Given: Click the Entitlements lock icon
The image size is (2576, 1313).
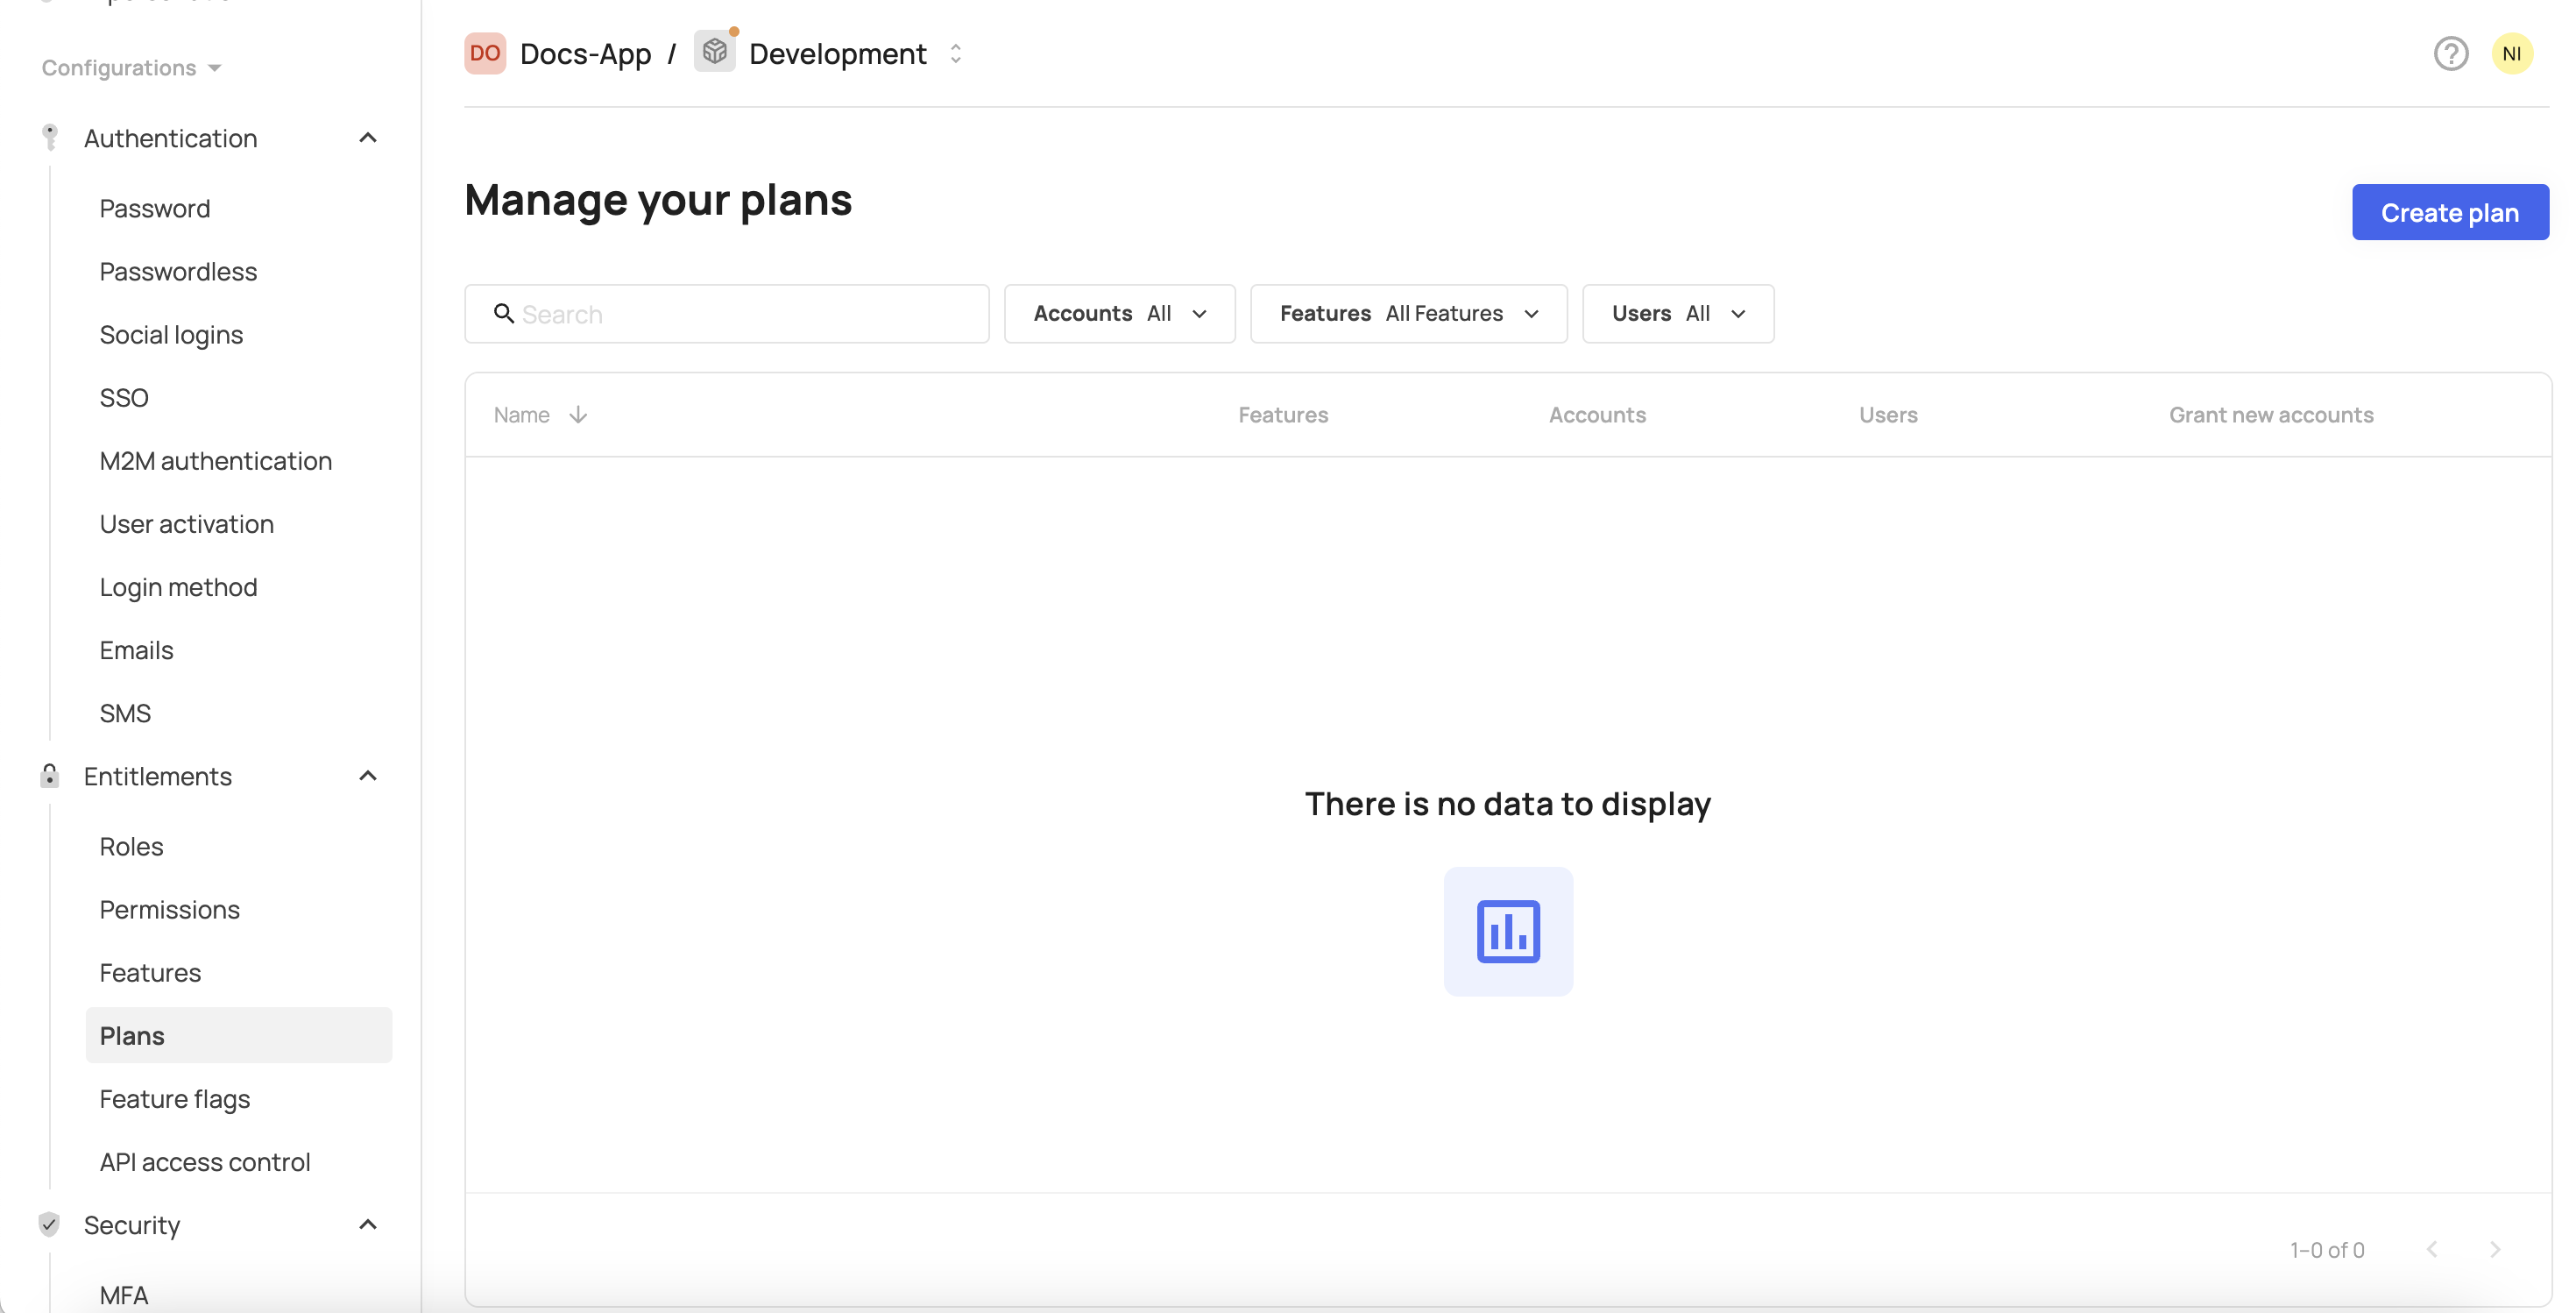Looking at the screenshot, I should coord(50,776).
